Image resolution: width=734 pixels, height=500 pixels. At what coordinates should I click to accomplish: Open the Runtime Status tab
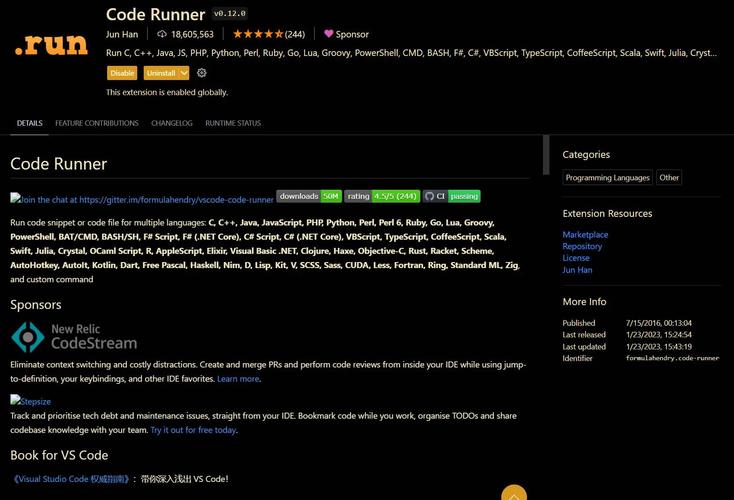233,123
